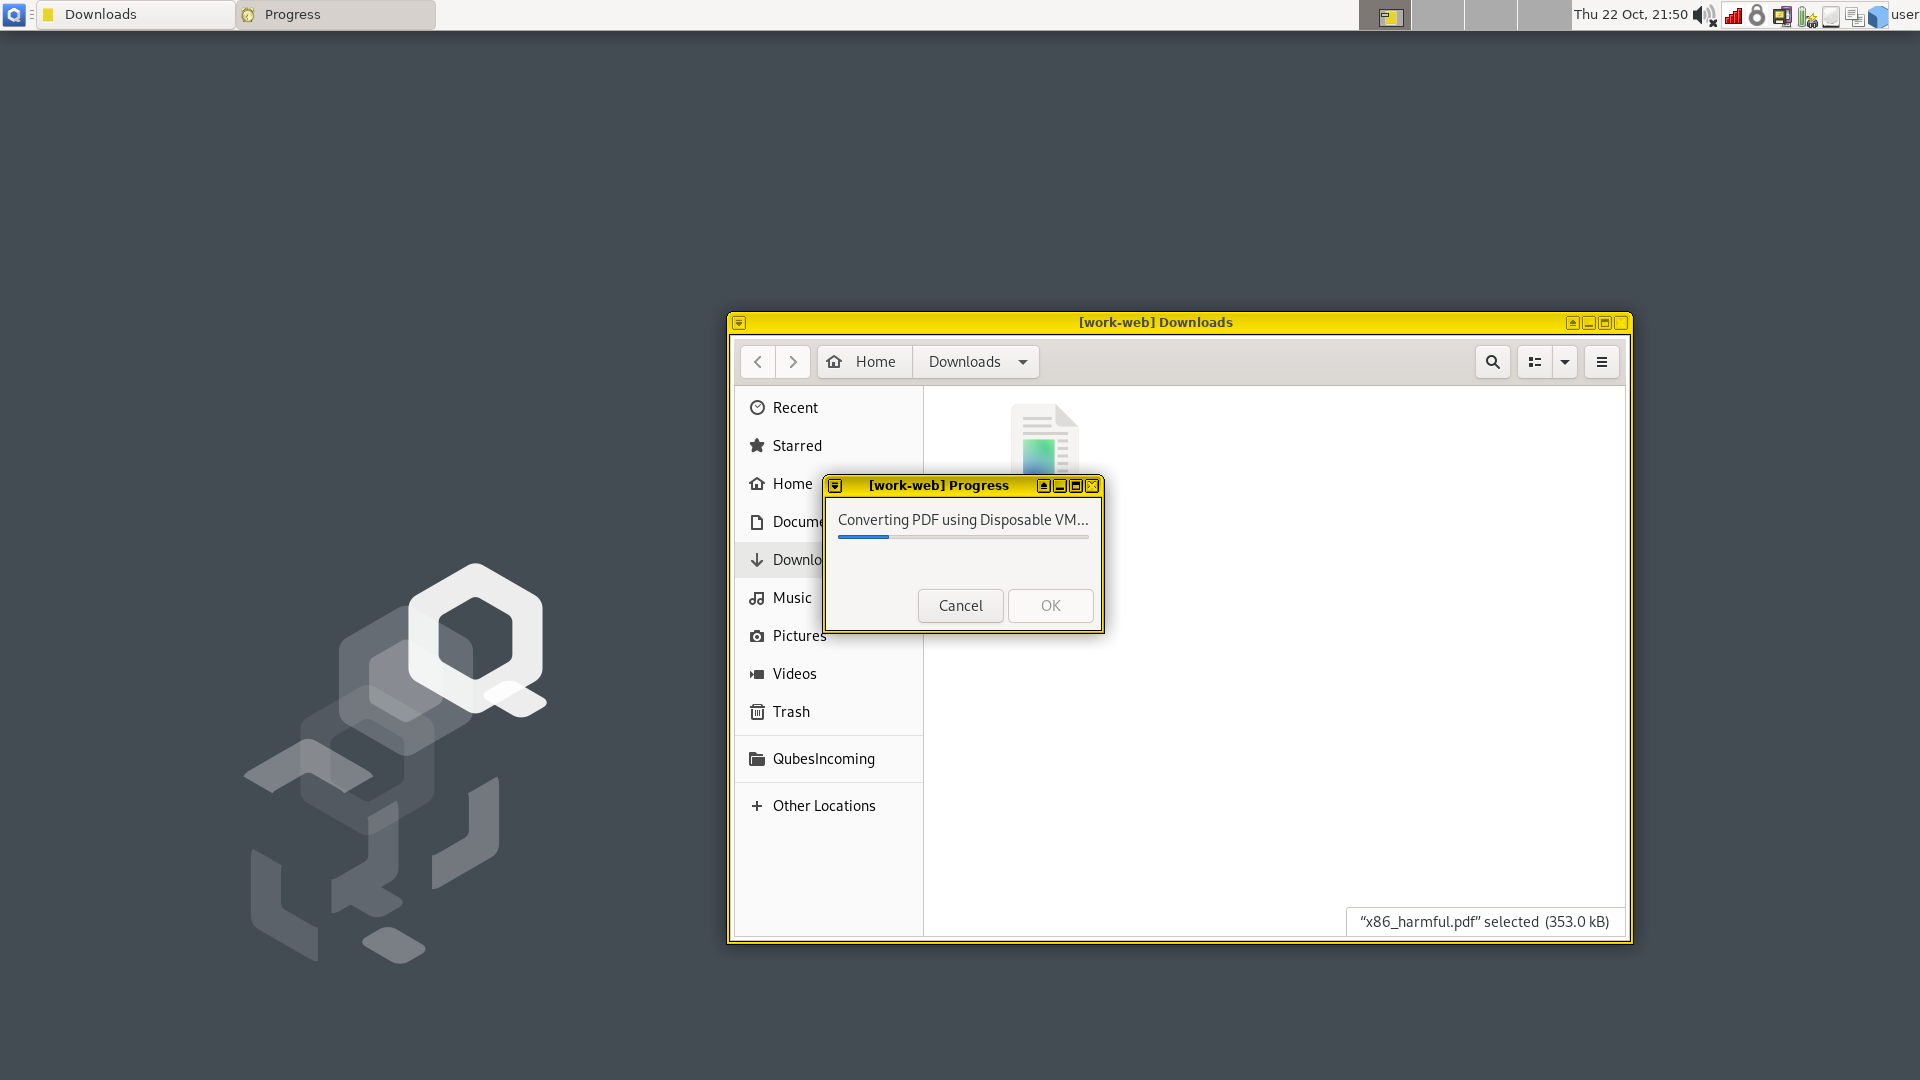Open the hamburger menu in the file manager
This screenshot has width=1920, height=1080.
pyautogui.click(x=1601, y=362)
